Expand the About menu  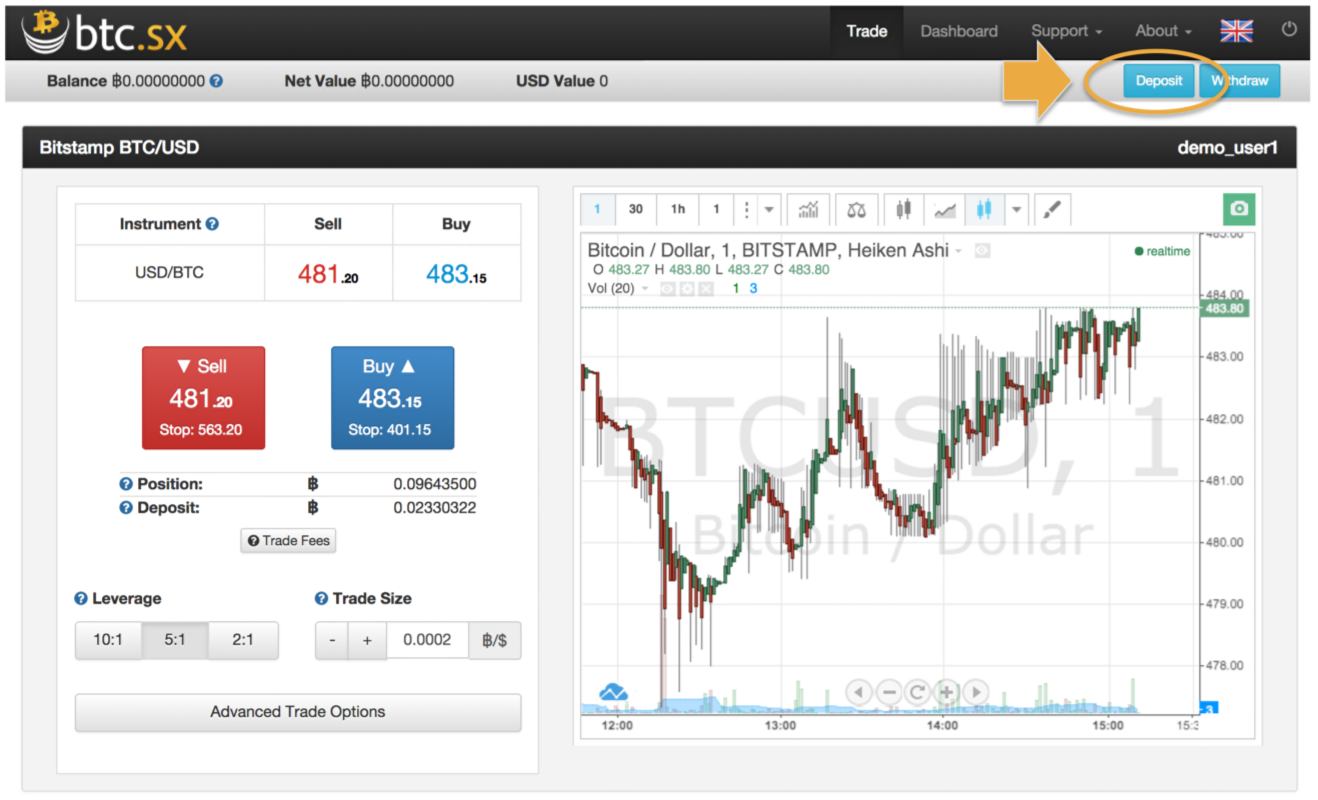point(1163,31)
